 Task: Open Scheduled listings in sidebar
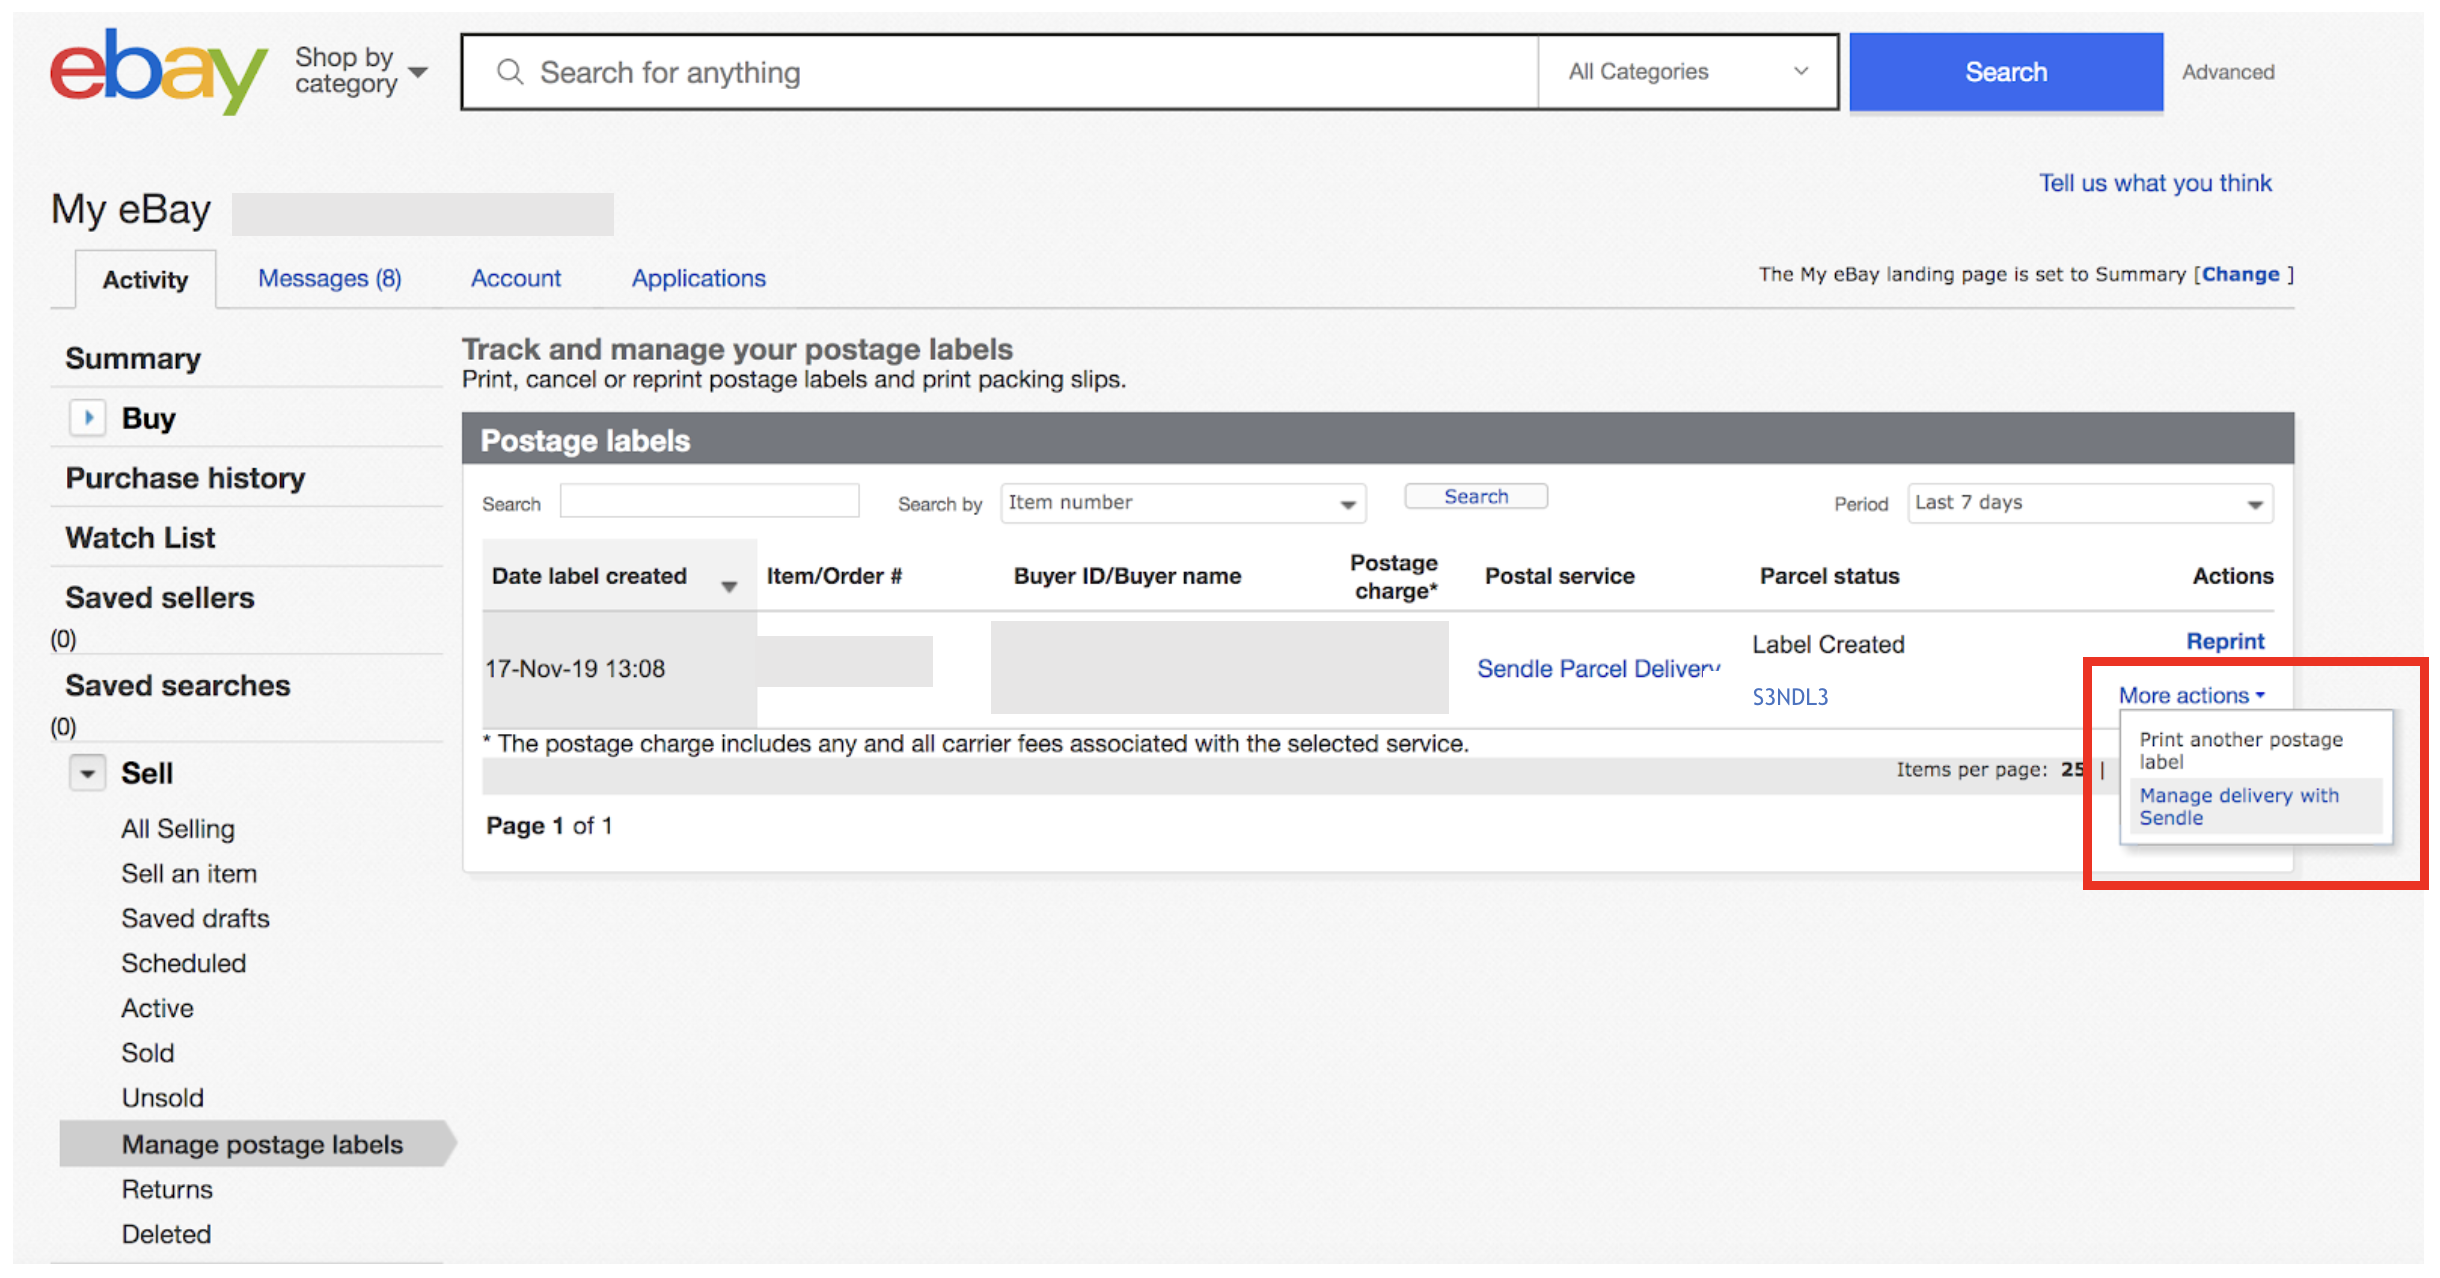183,964
